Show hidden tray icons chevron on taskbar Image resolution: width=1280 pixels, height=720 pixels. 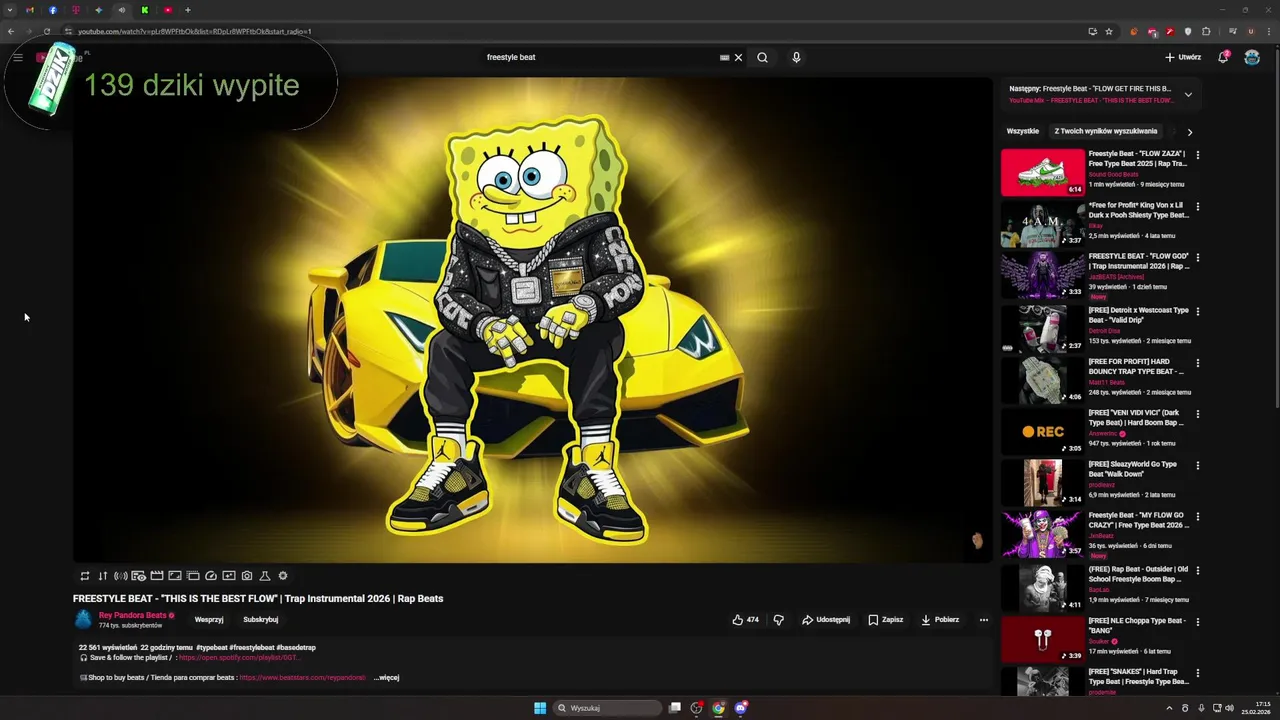tap(1169, 708)
